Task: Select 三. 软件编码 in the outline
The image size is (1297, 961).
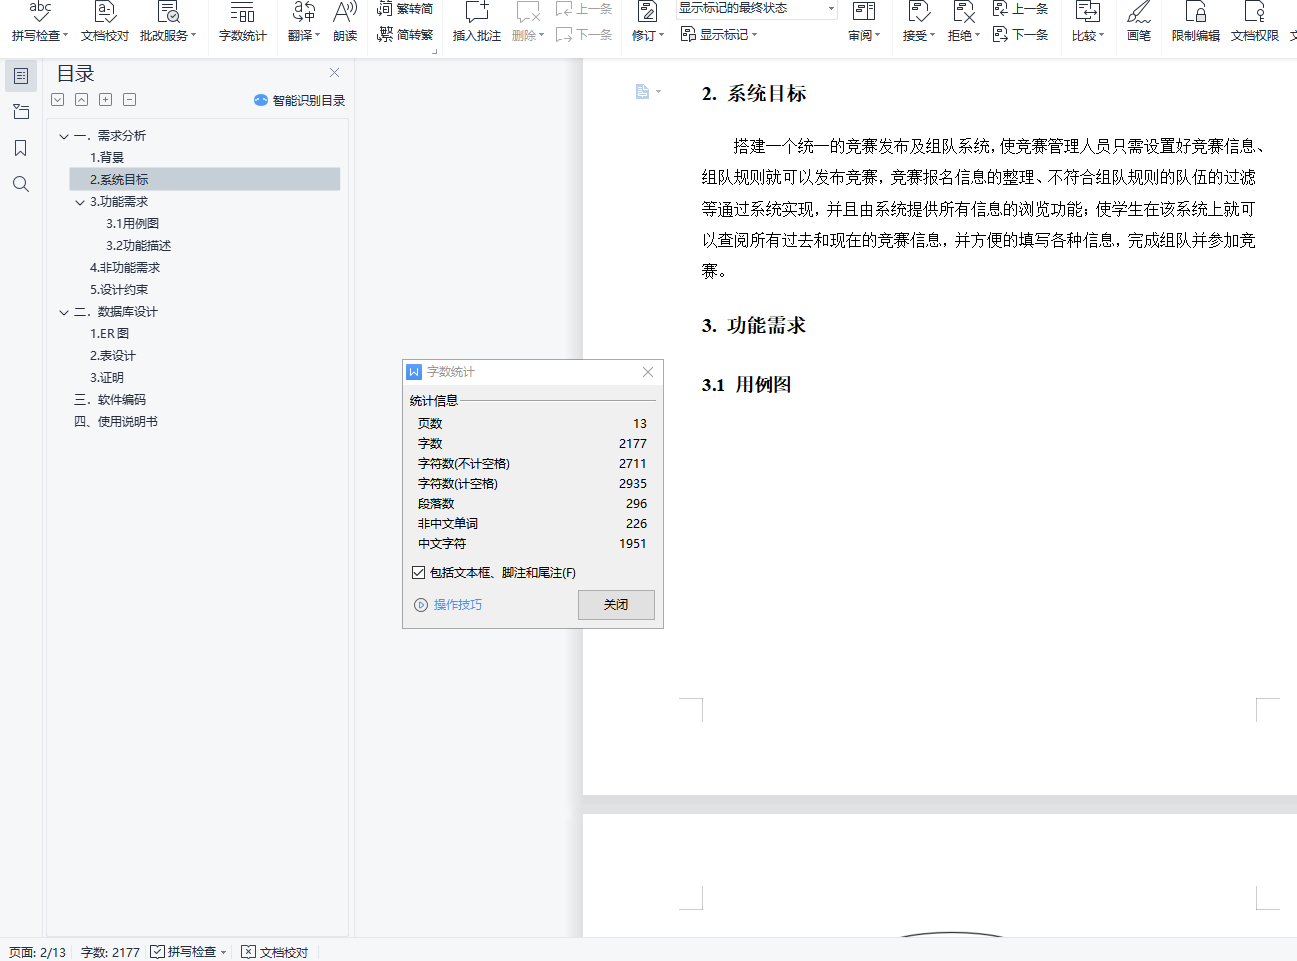Action: click(x=110, y=400)
